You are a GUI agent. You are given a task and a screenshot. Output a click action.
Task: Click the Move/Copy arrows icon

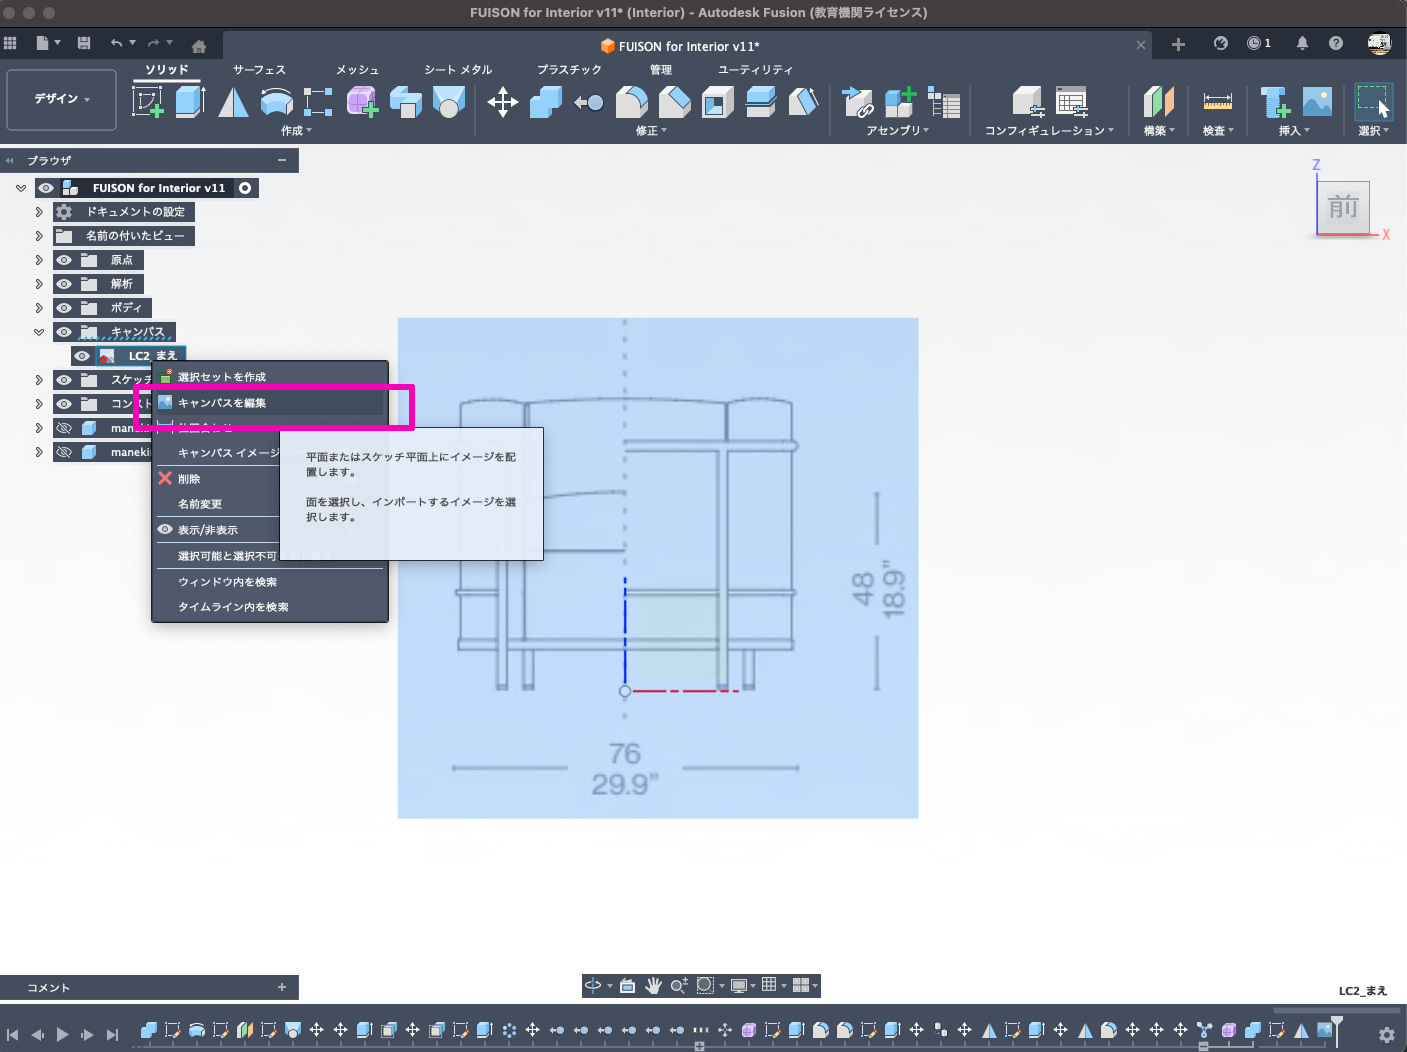[502, 101]
